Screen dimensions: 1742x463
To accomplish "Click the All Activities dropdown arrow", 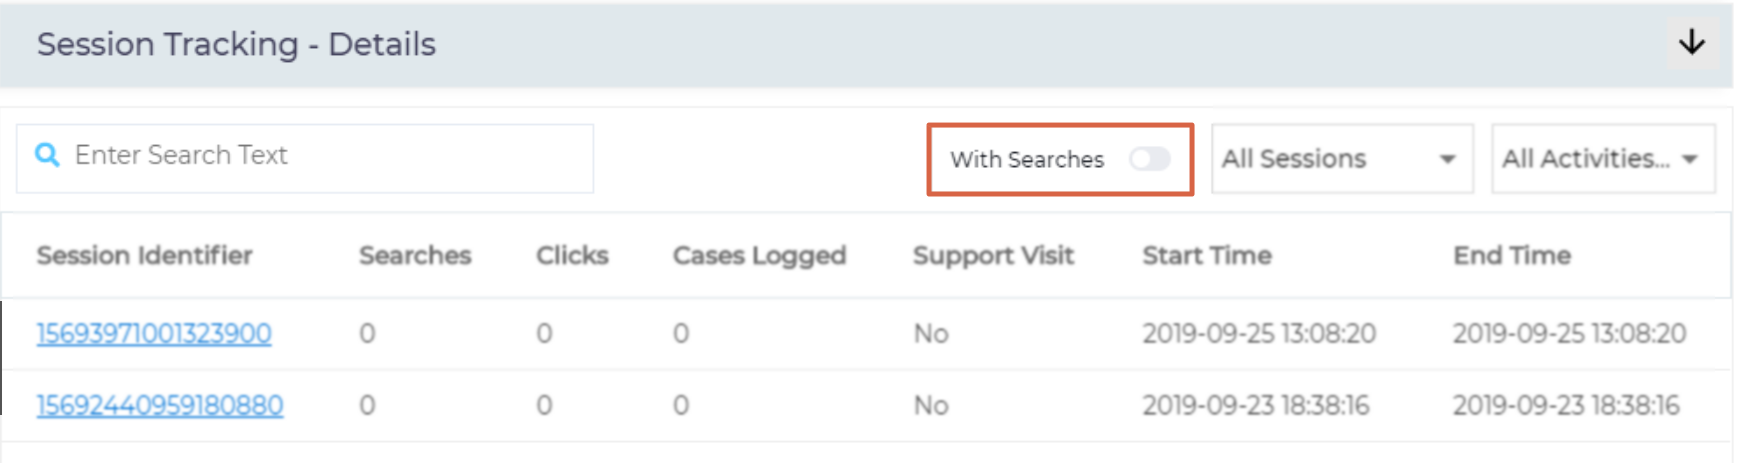I will tap(1690, 159).
